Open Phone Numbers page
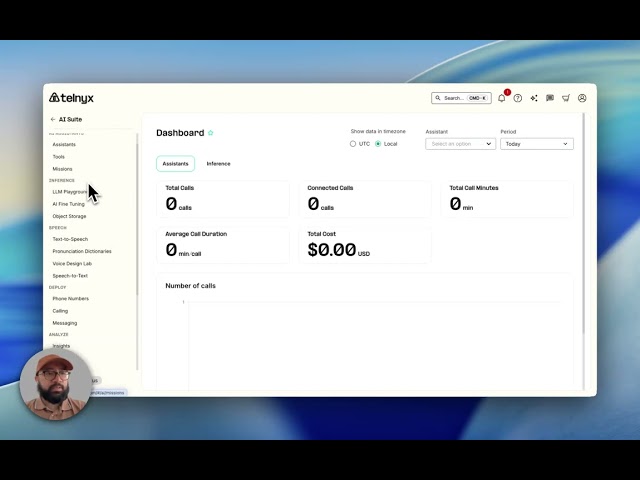 click(x=71, y=299)
